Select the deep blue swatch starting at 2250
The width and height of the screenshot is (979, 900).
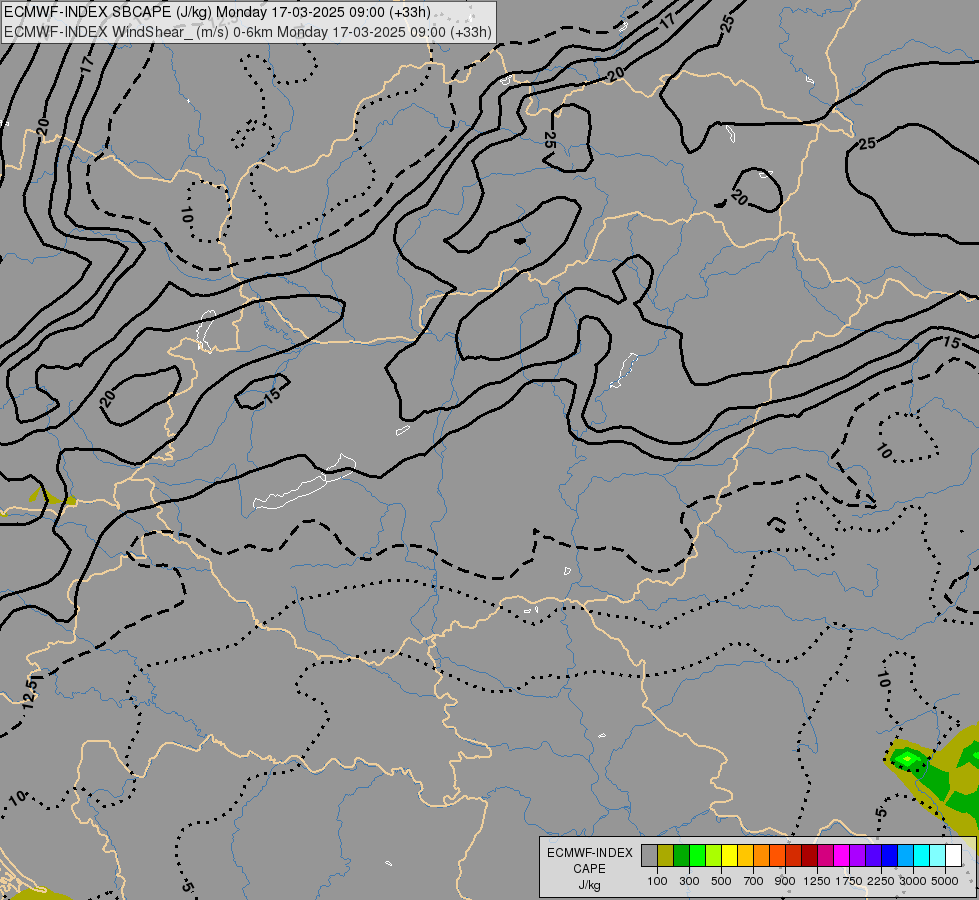pos(890,855)
